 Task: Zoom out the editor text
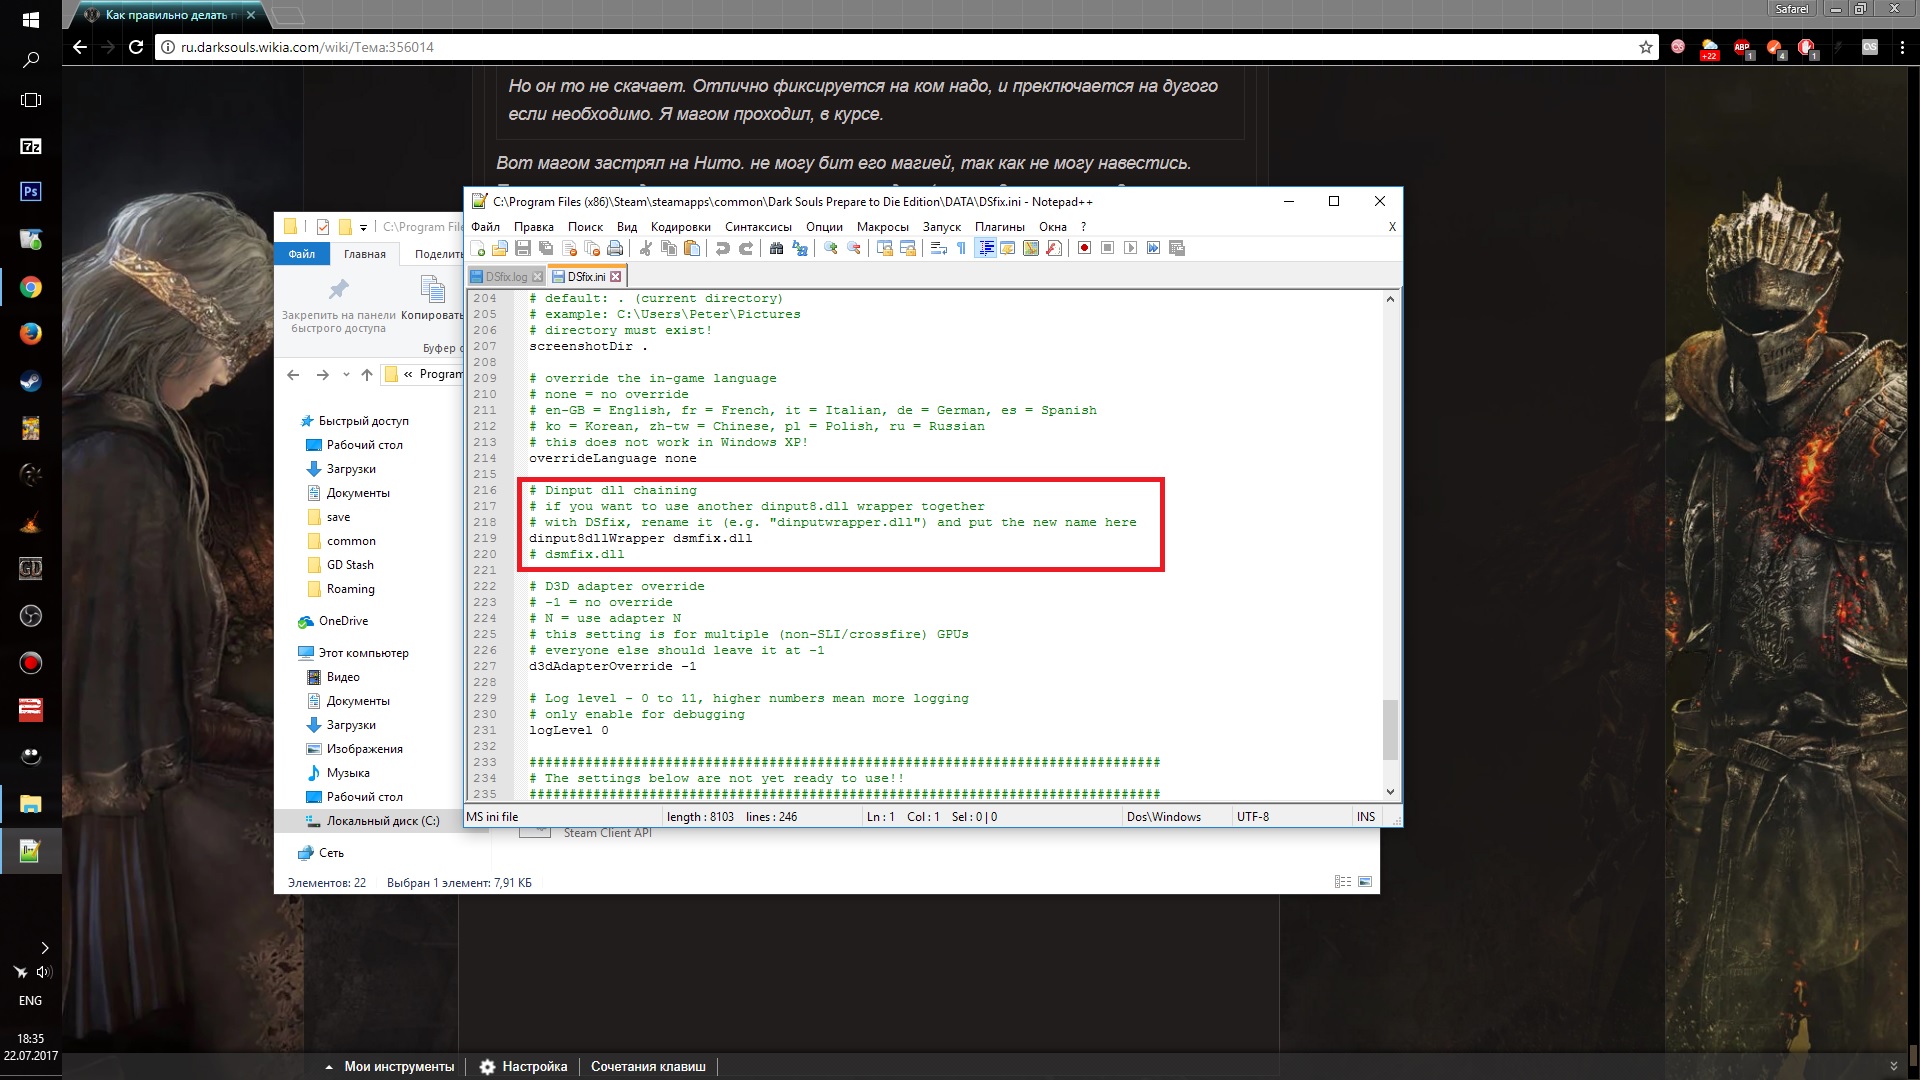[854, 248]
